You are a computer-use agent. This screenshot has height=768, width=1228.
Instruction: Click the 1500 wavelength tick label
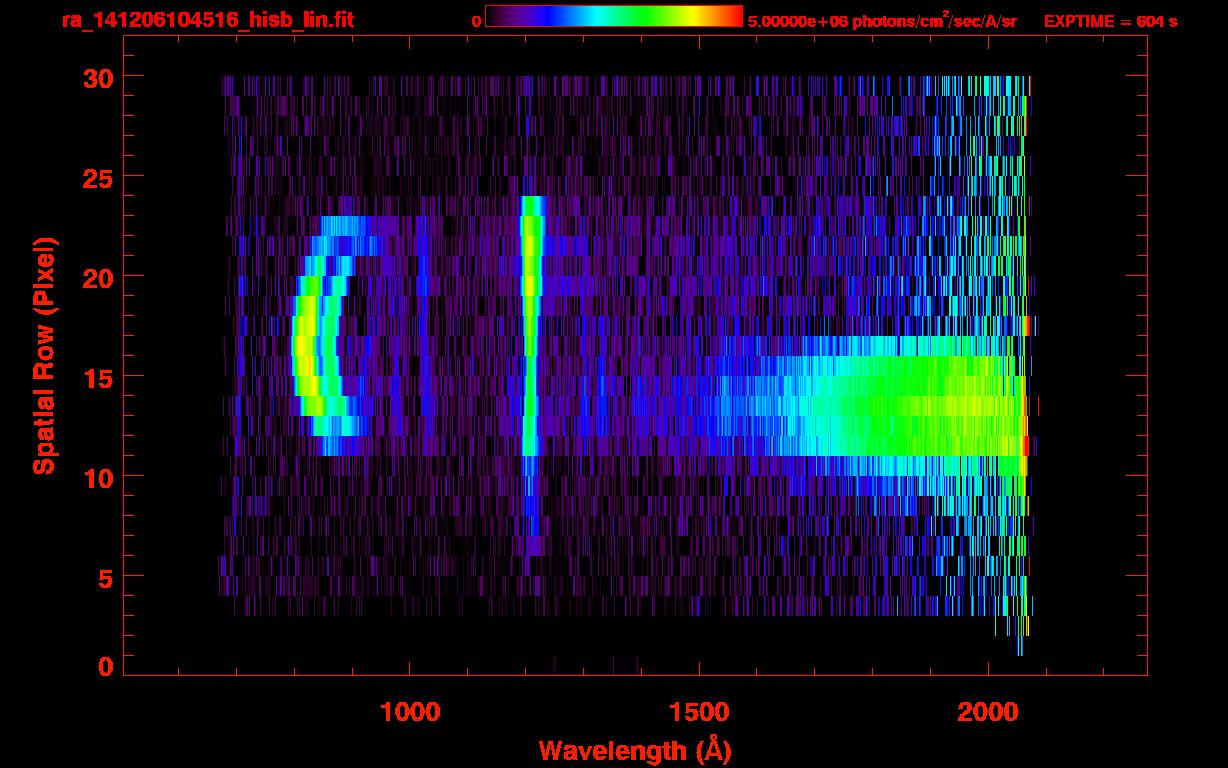pyautogui.click(x=699, y=711)
